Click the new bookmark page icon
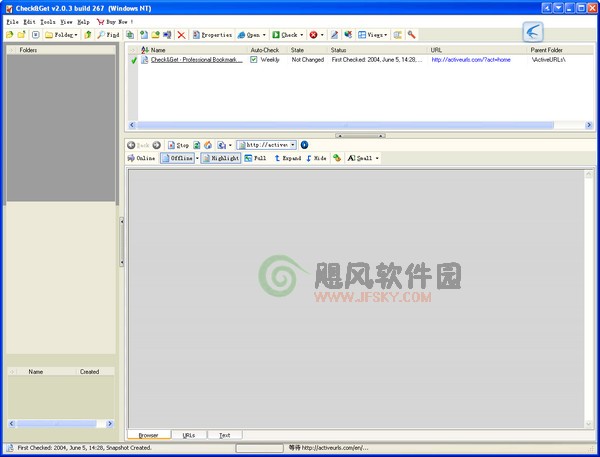The image size is (600, 457). tap(143, 35)
